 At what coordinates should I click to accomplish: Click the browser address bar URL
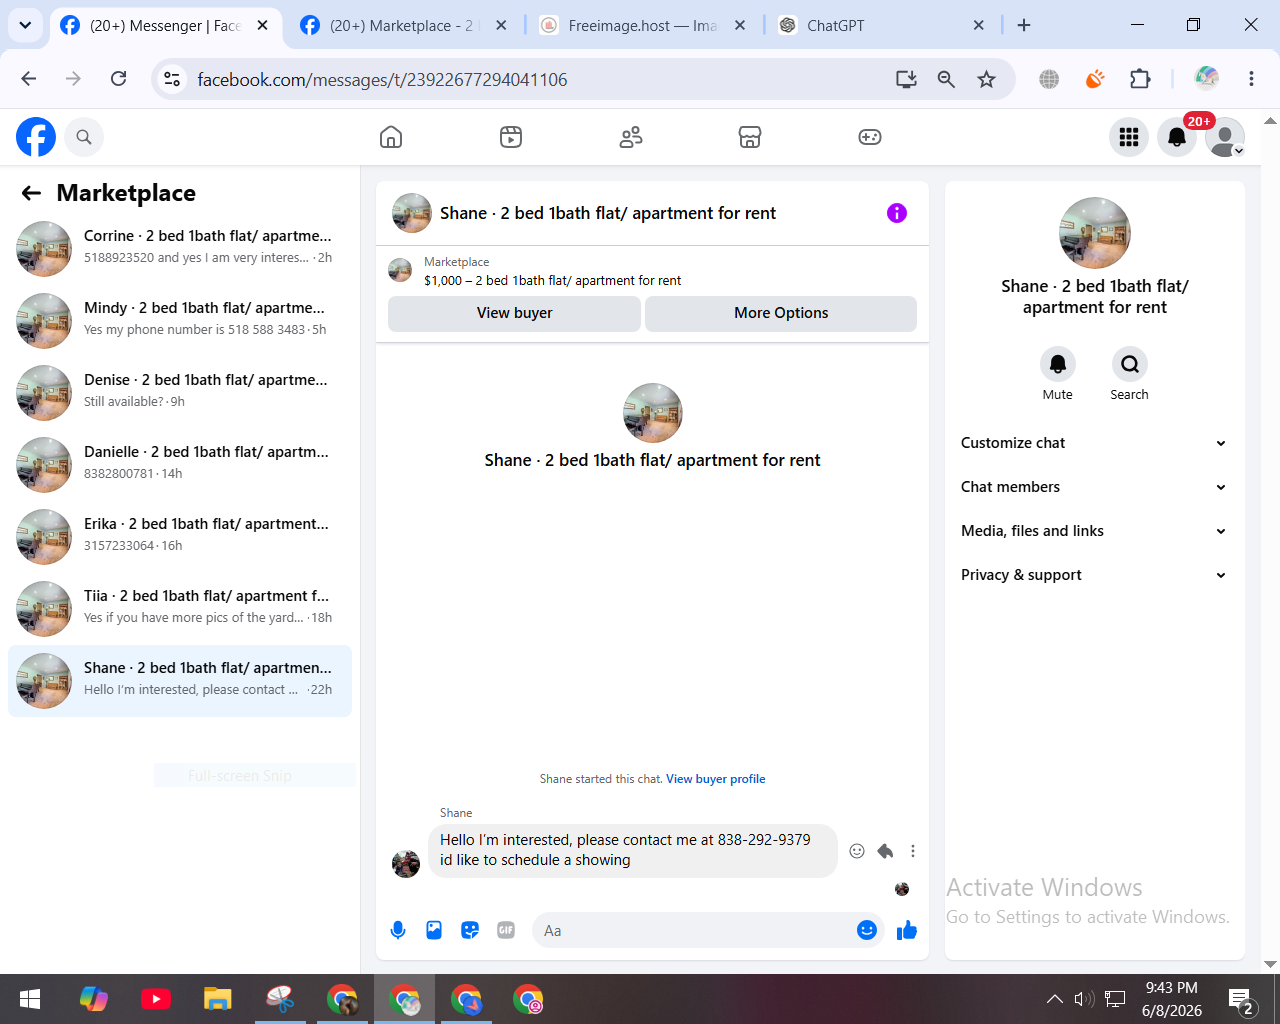click(x=382, y=79)
